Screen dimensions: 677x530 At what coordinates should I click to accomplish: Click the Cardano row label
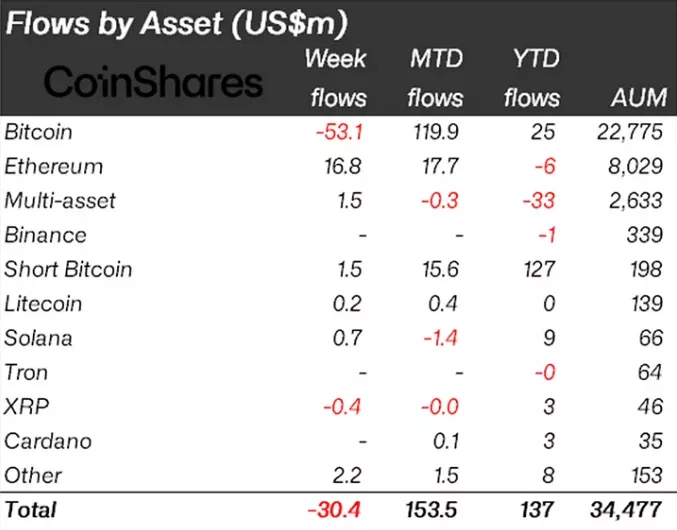(46, 441)
